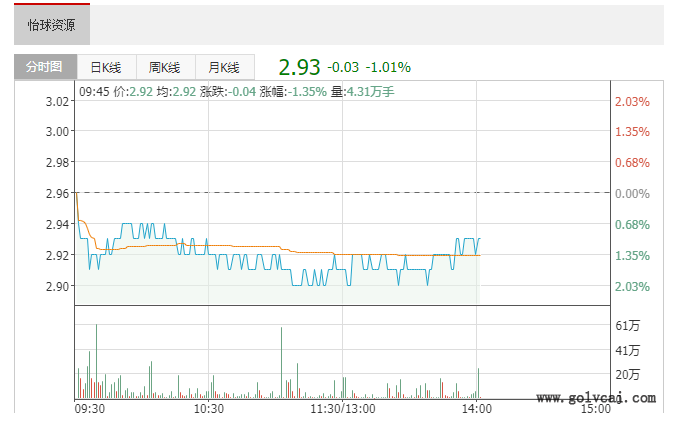Screen dimensions: 691x421
Task: Click the -1.01% change percentage
Action: tap(388, 67)
